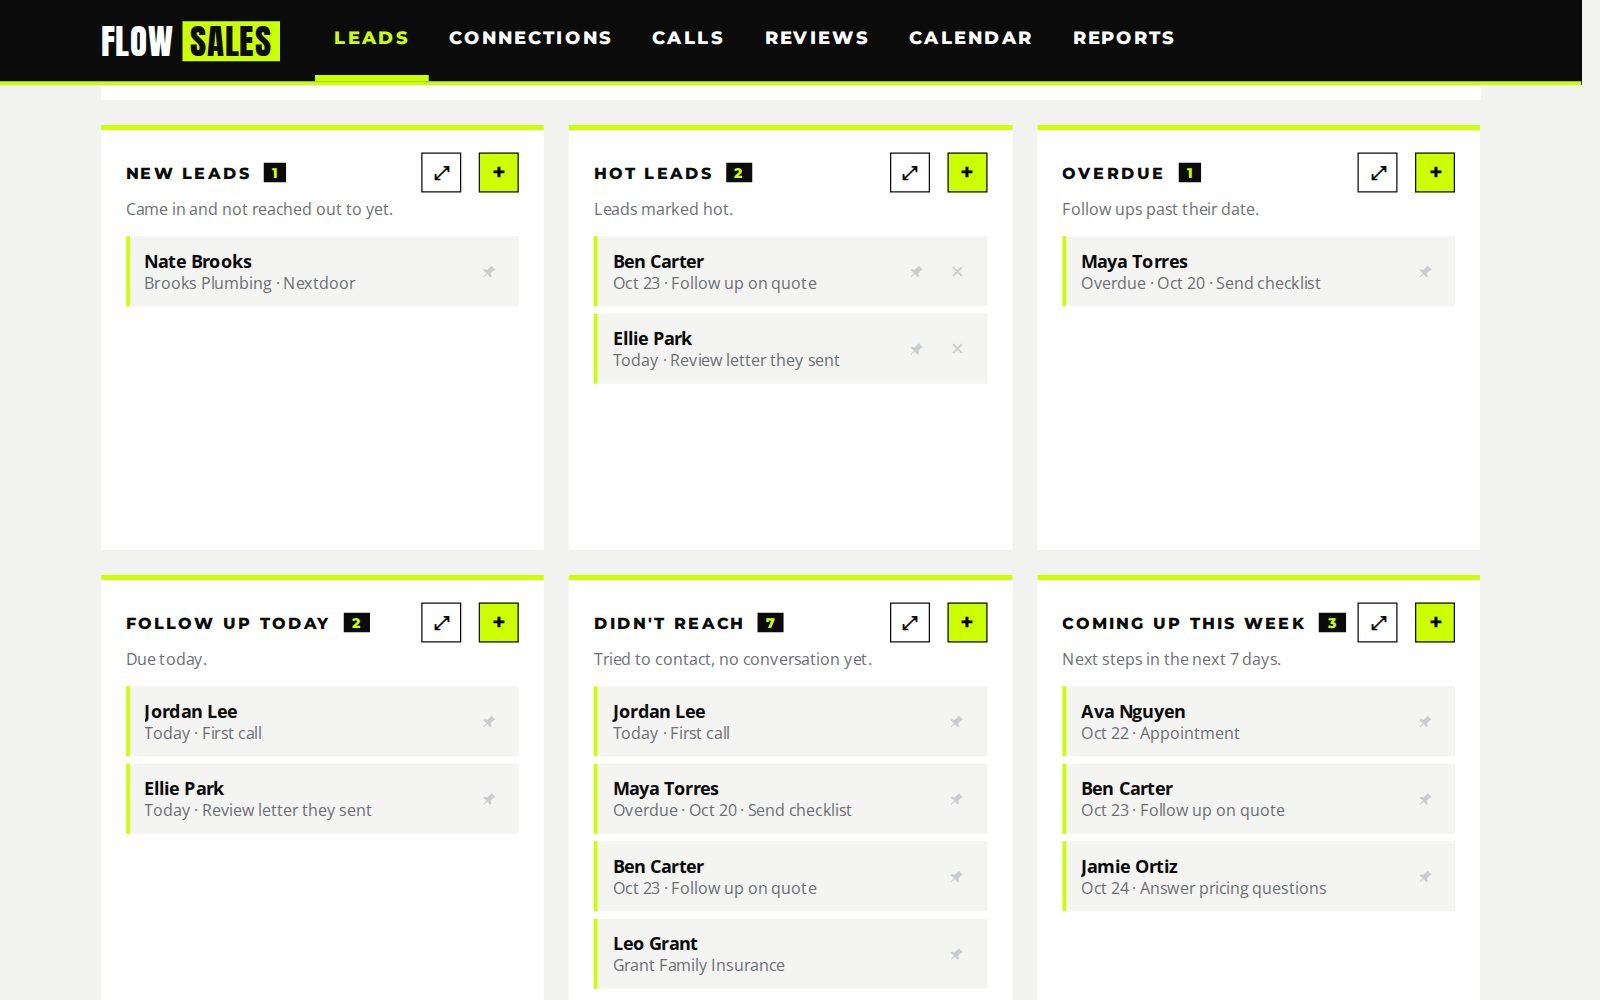Open the Calendar tab
Screen dimensions: 1600x1000
[970, 38]
